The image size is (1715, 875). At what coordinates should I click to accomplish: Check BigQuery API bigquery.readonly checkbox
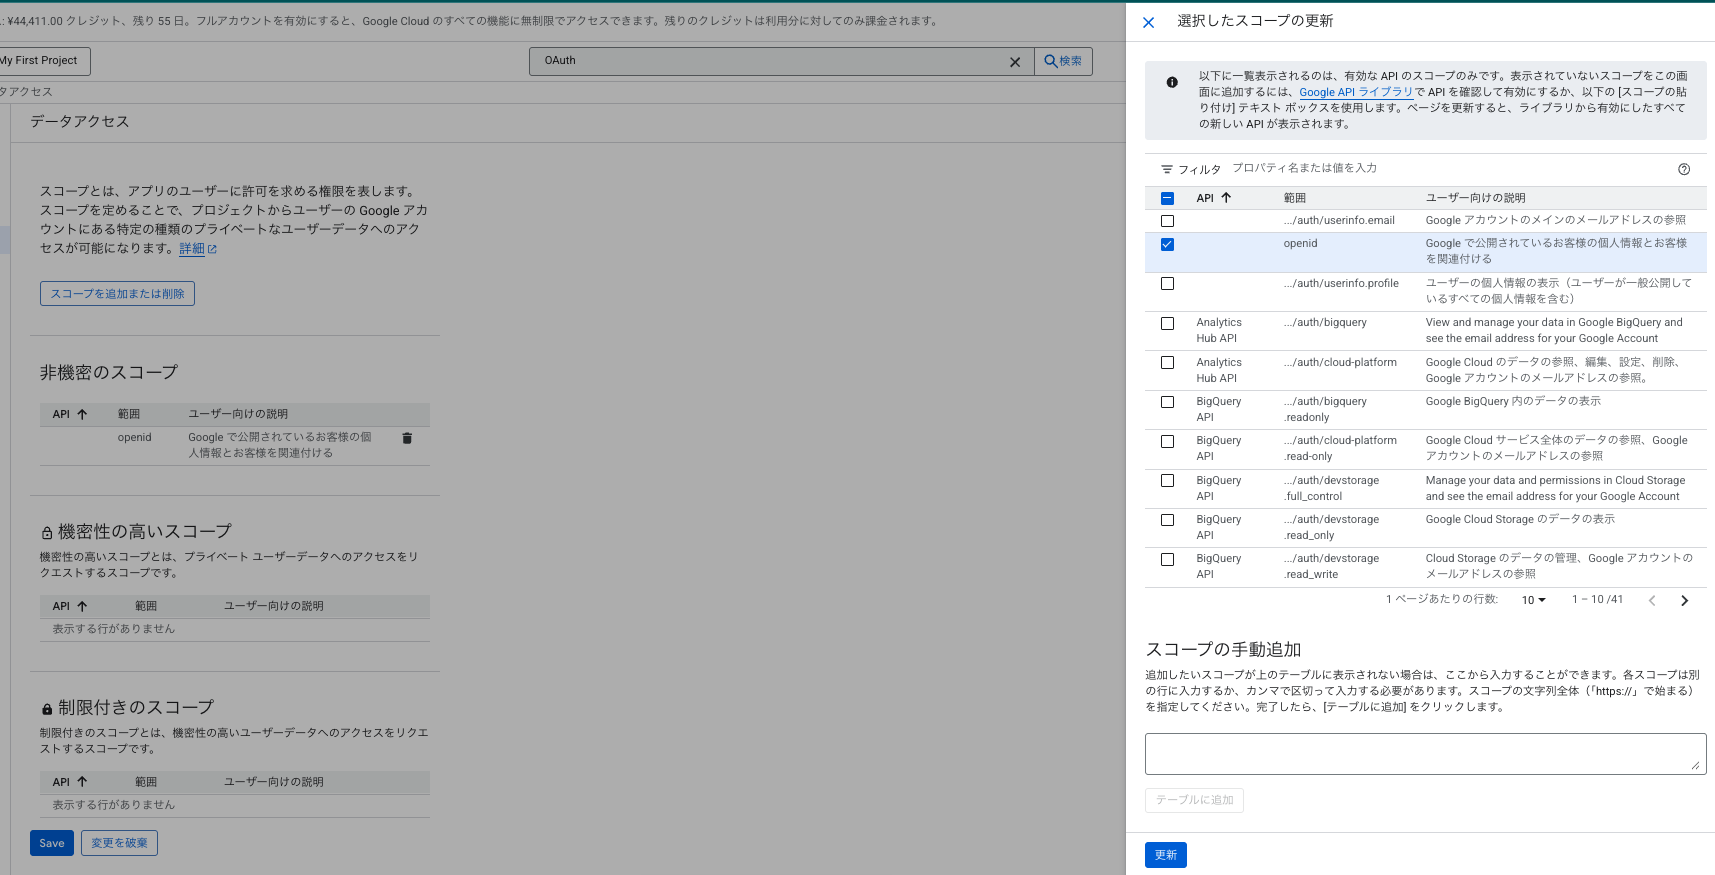tap(1167, 402)
